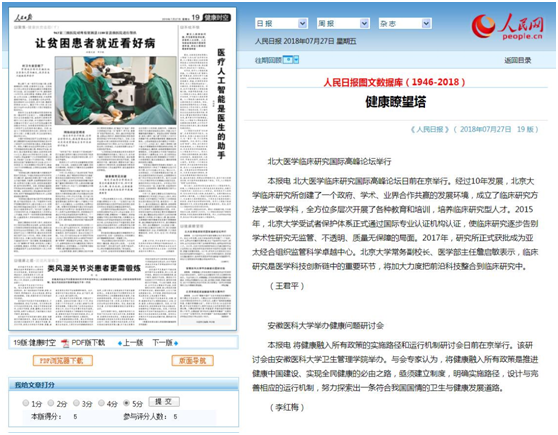Click the people.cn logo
The height and width of the screenshot is (435, 558).
tap(507, 27)
